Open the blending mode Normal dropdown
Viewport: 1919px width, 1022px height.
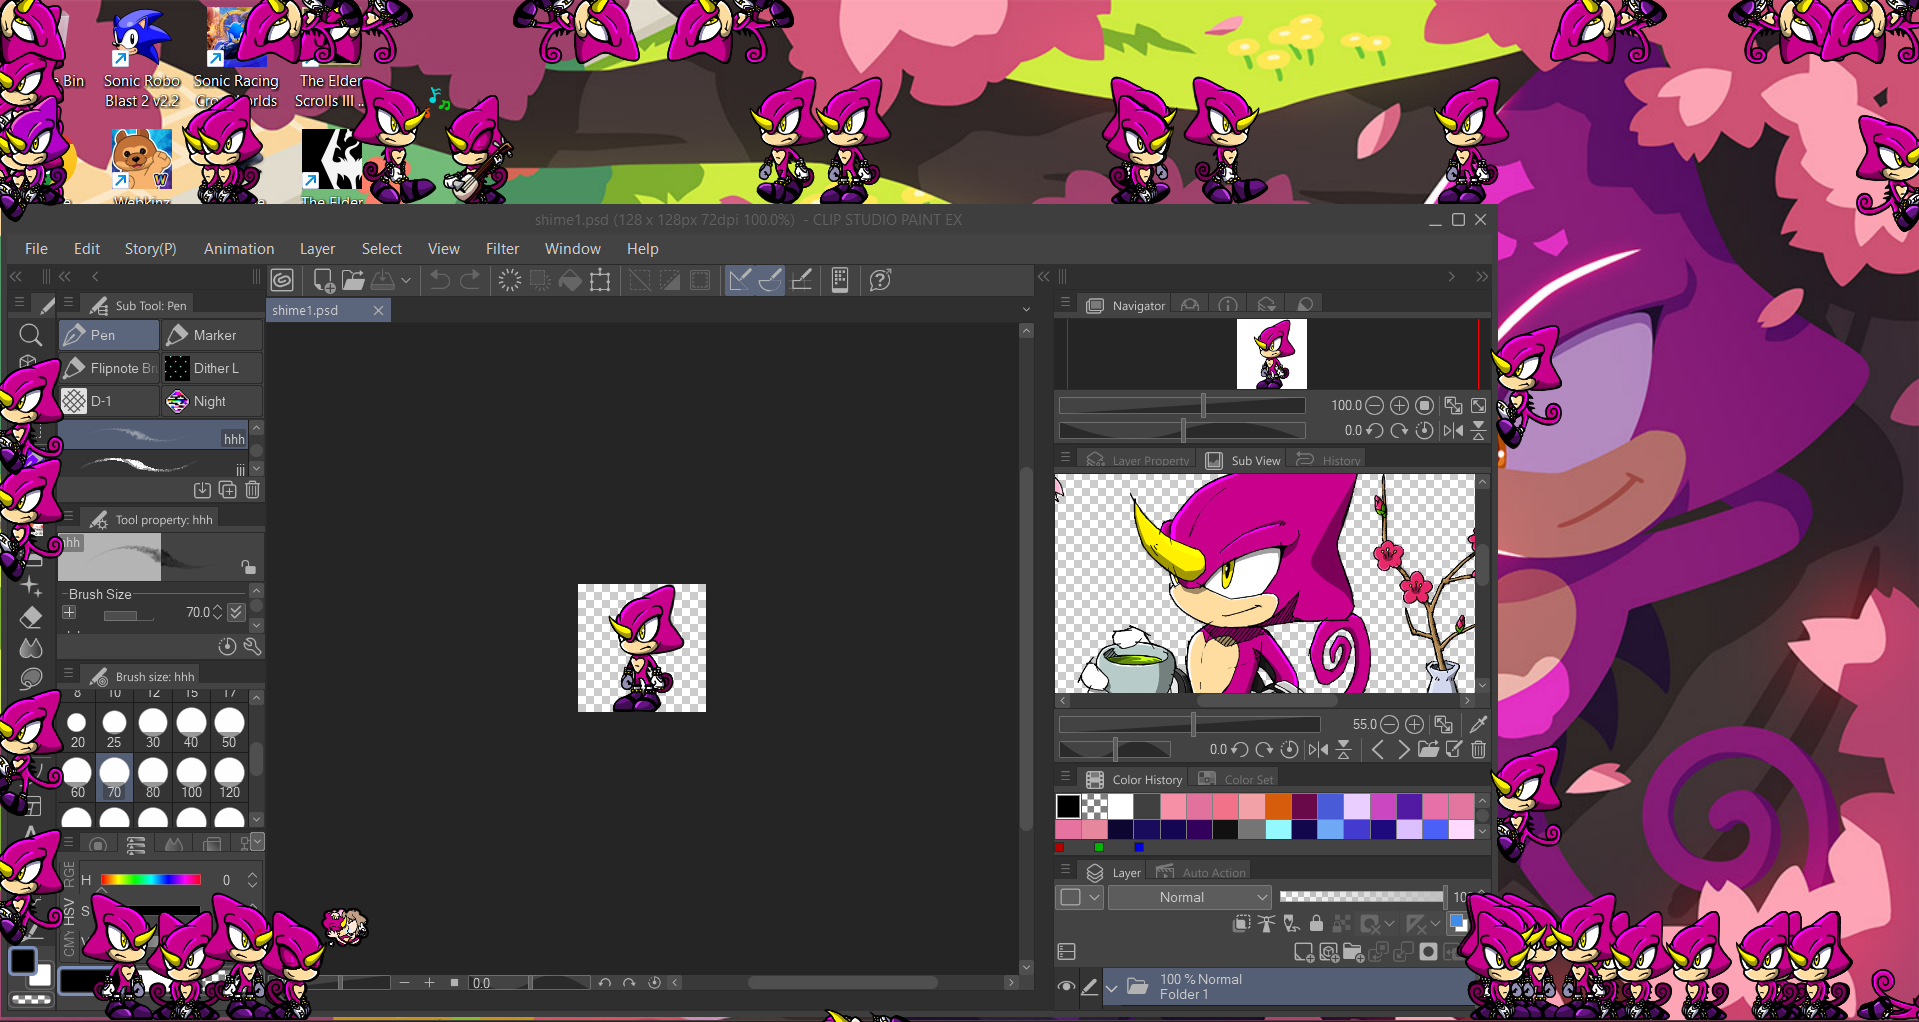tap(1189, 897)
